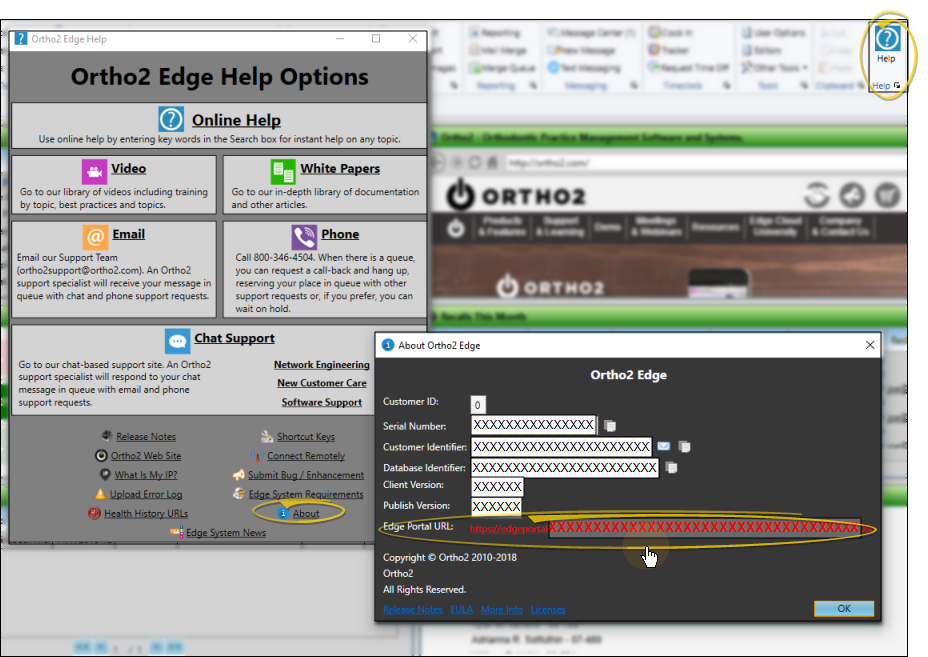Expand the Help group dialog launcher
The width and height of the screenshot is (928, 657).
(897, 85)
